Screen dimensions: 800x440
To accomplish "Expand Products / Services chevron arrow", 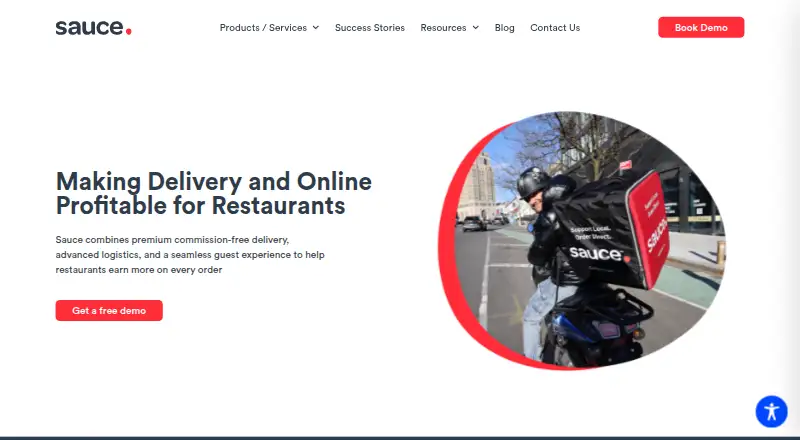I will (x=316, y=28).
